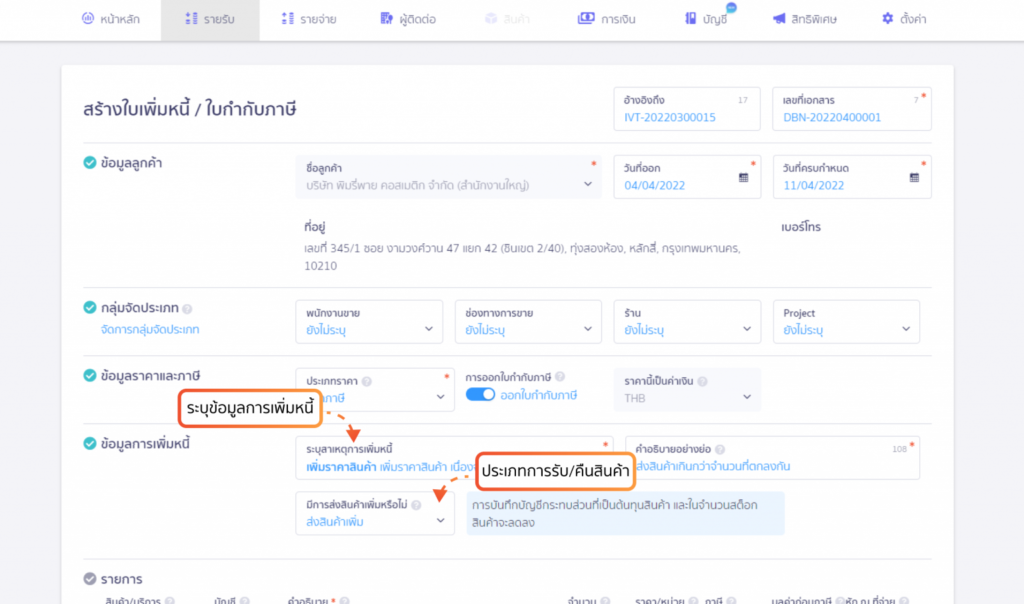Open the Project dropdown
Screen dimensions: 1024x604
click(x=846, y=322)
